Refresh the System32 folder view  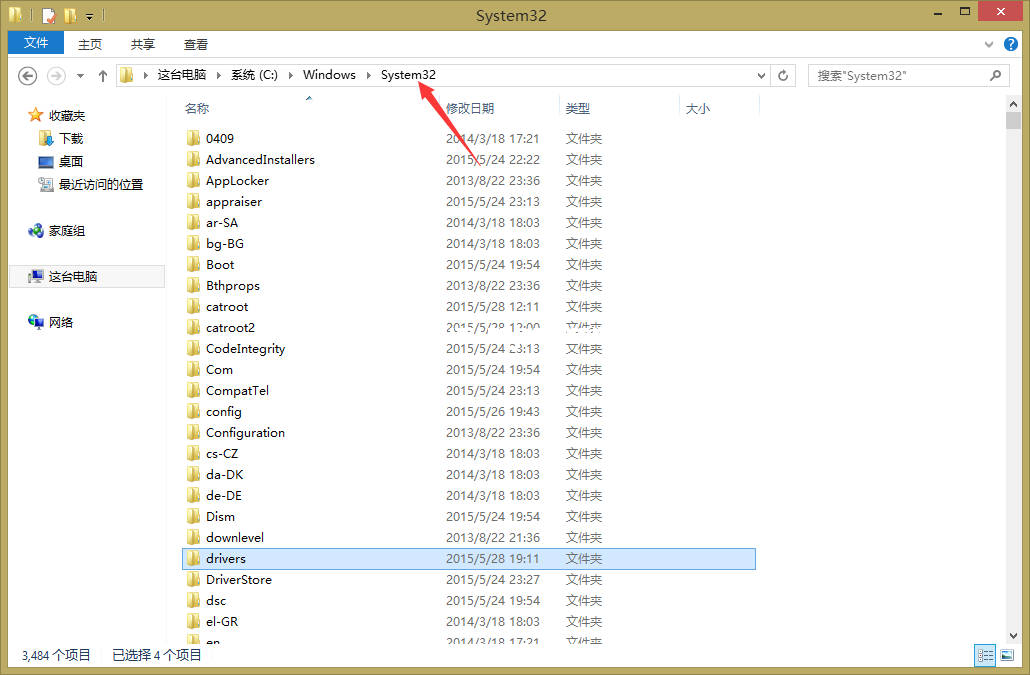tap(783, 76)
